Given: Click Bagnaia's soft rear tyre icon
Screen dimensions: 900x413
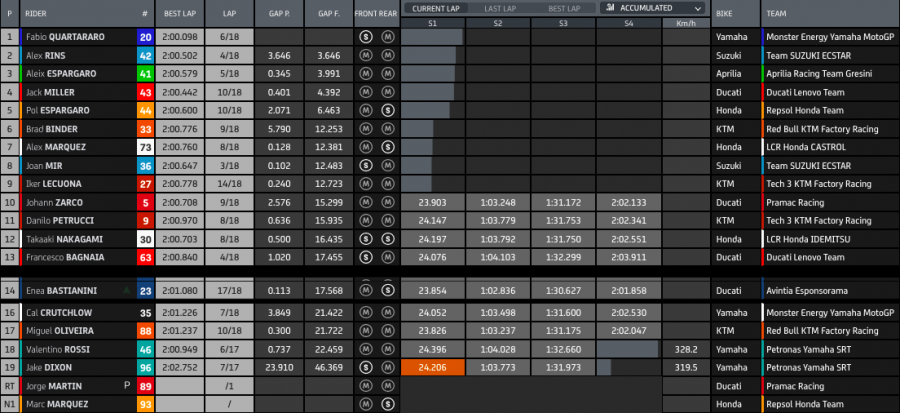Looking at the screenshot, I should [387, 257].
